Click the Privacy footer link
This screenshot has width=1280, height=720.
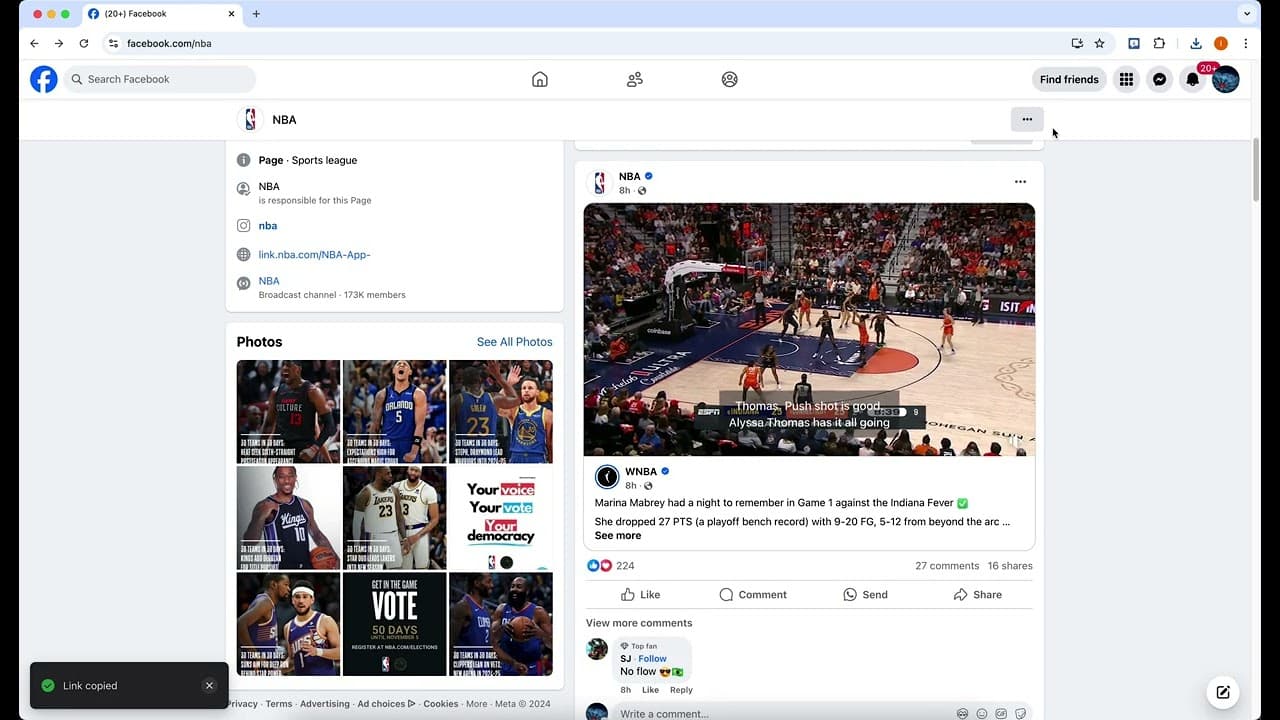(x=241, y=704)
